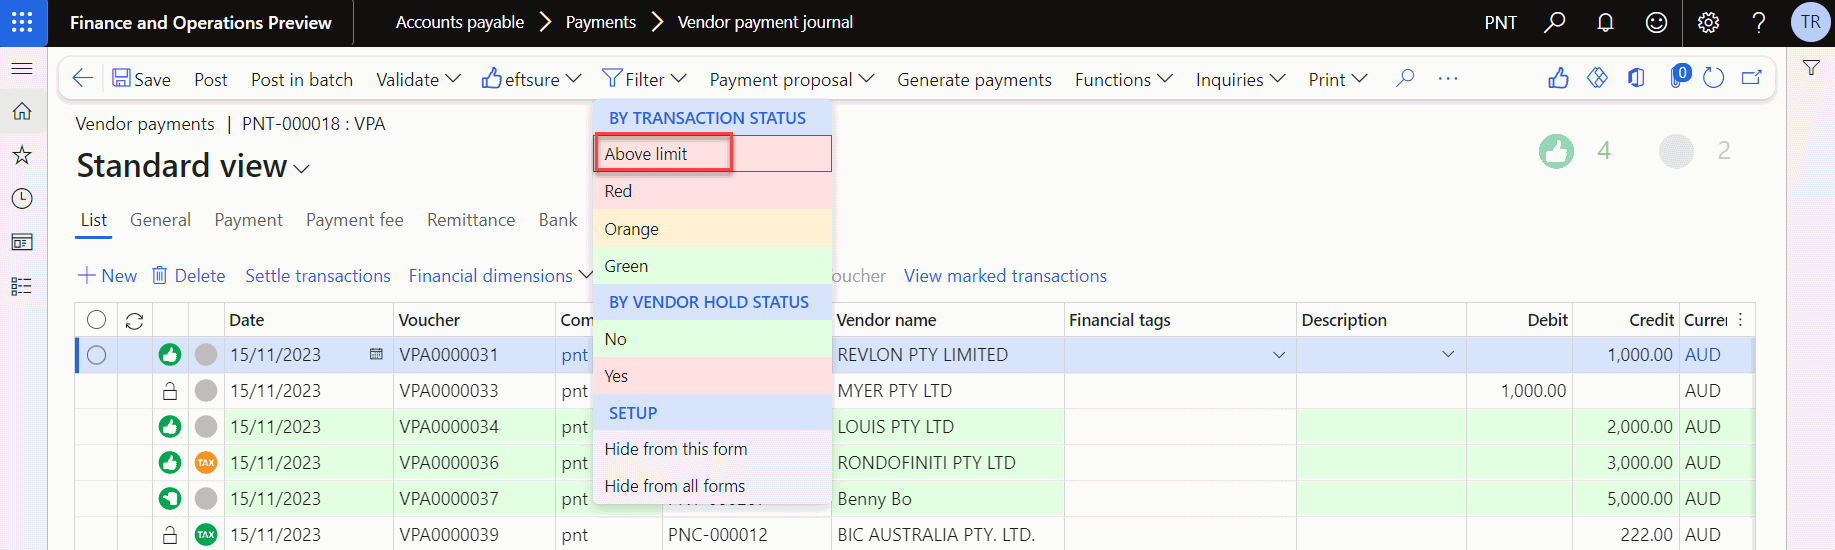Click the thumbs-up icon in action pane
This screenshot has width=1835, height=550.
[1558, 78]
